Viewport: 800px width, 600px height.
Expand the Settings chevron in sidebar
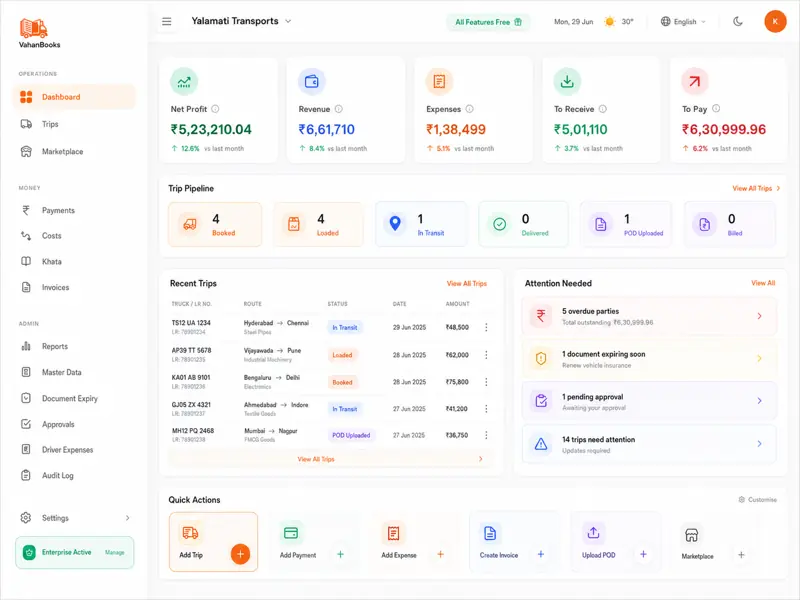[x=127, y=518]
